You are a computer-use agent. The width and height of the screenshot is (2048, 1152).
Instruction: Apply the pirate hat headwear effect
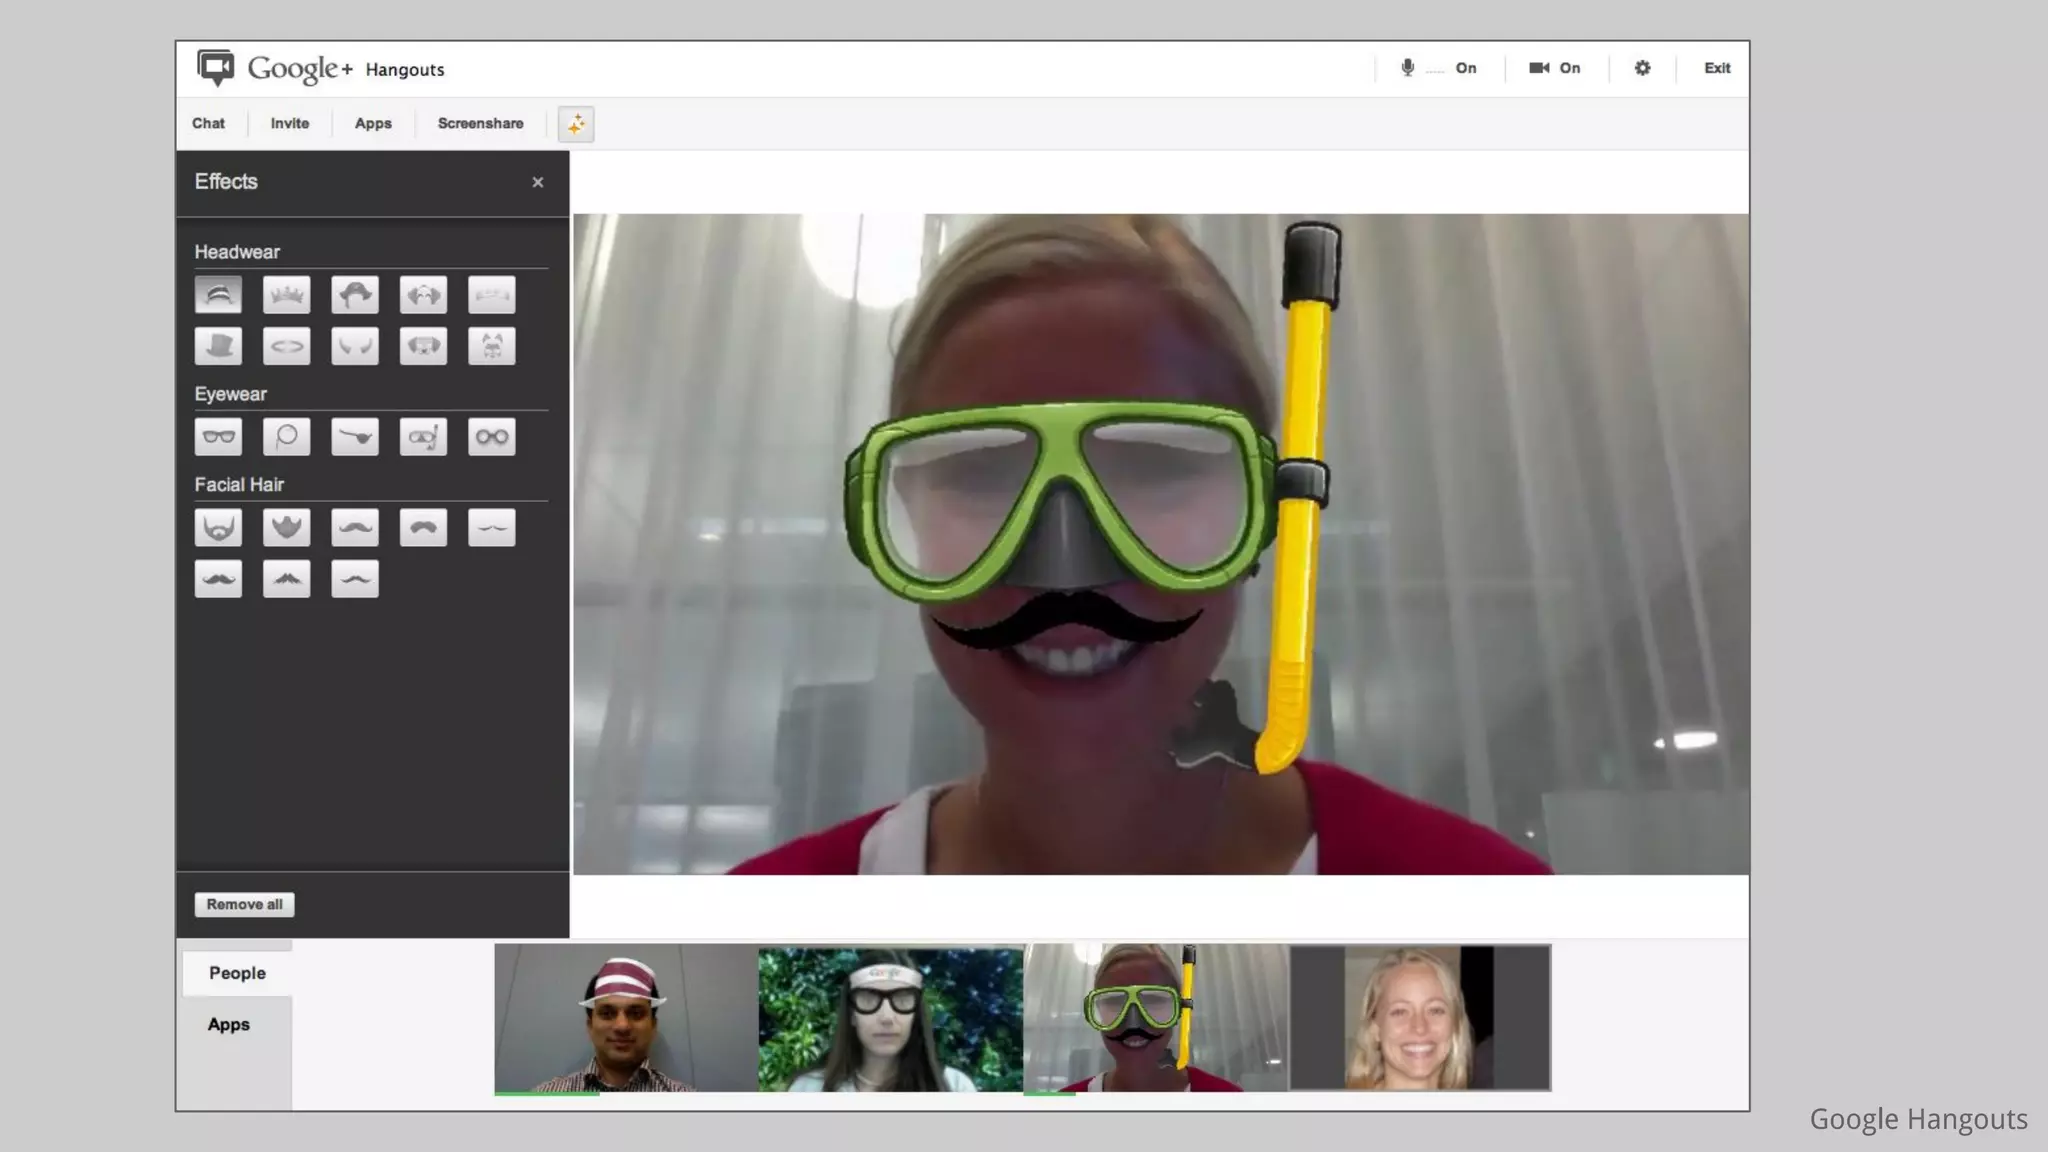click(355, 295)
